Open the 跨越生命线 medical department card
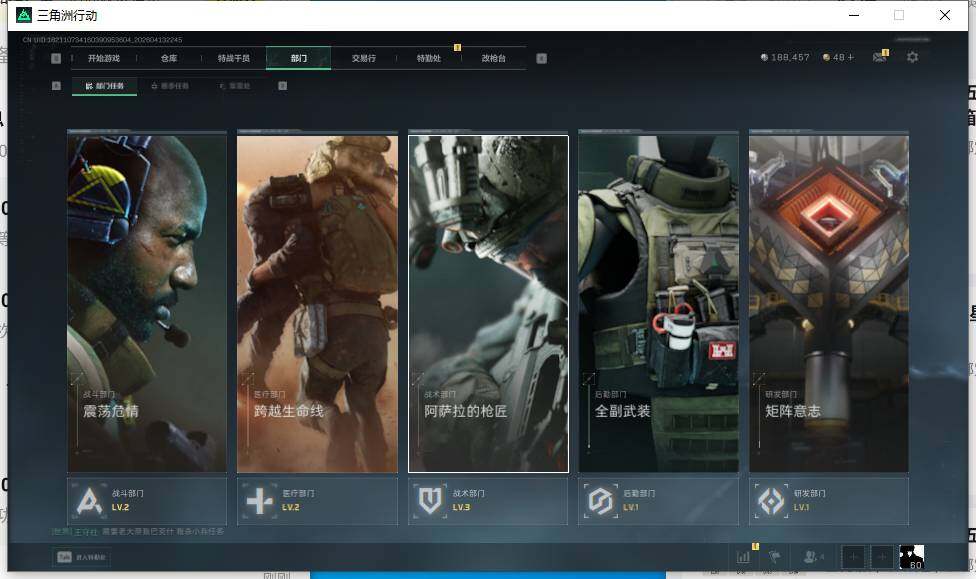976x579 pixels. coord(317,303)
